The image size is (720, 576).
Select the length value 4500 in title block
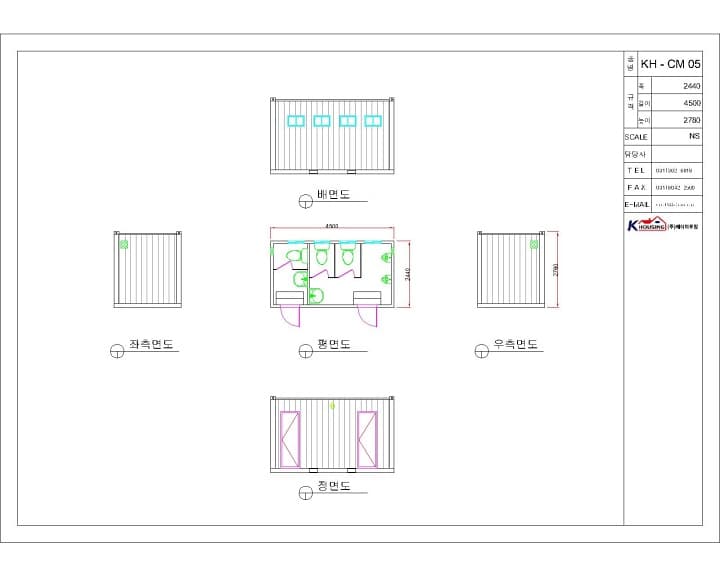[692, 103]
